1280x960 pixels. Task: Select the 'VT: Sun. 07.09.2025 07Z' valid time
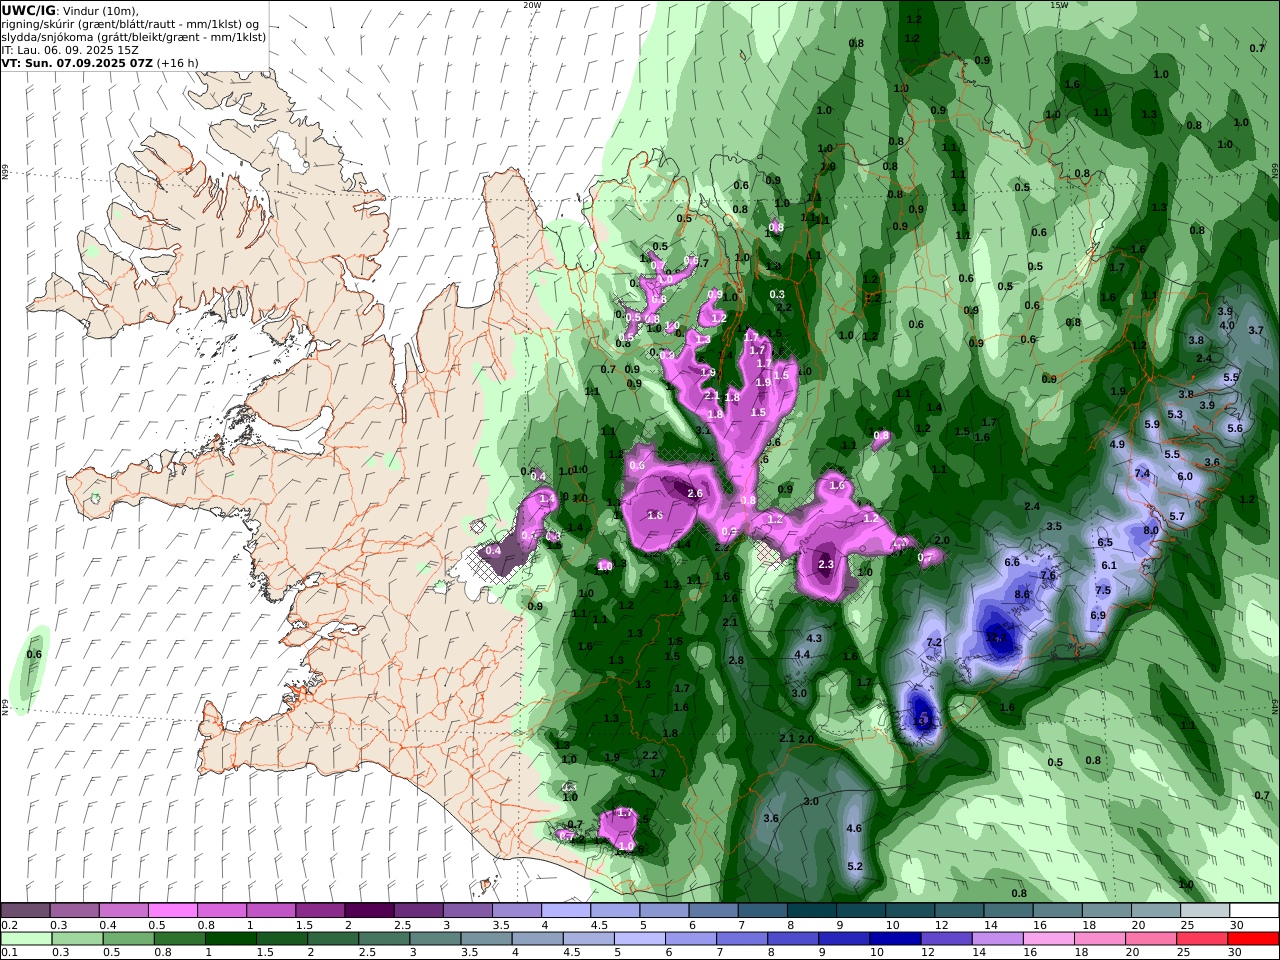tap(77, 62)
